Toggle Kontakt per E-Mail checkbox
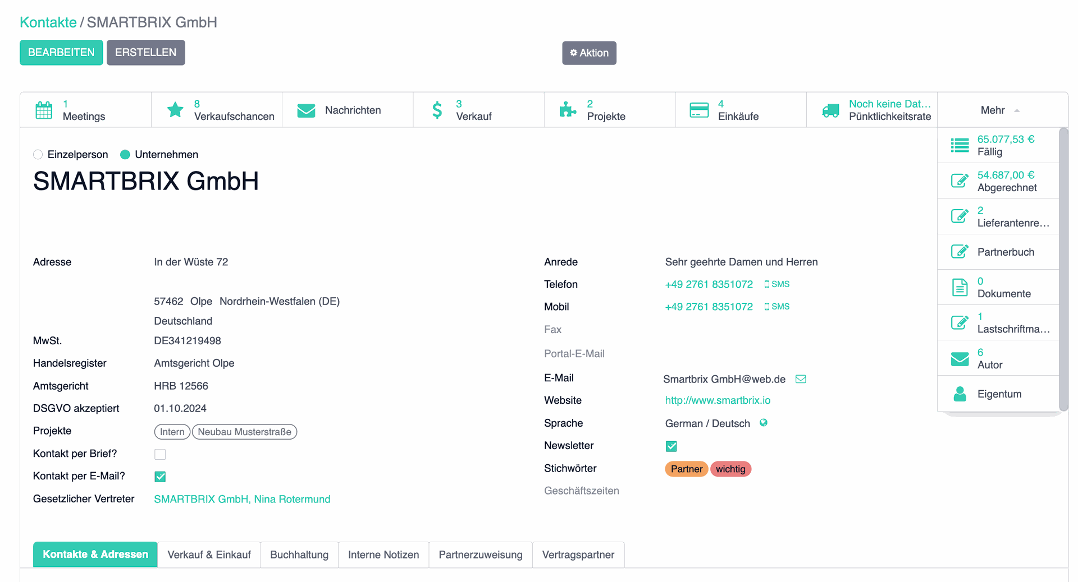This screenshot has width=1078, height=582. click(x=160, y=476)
